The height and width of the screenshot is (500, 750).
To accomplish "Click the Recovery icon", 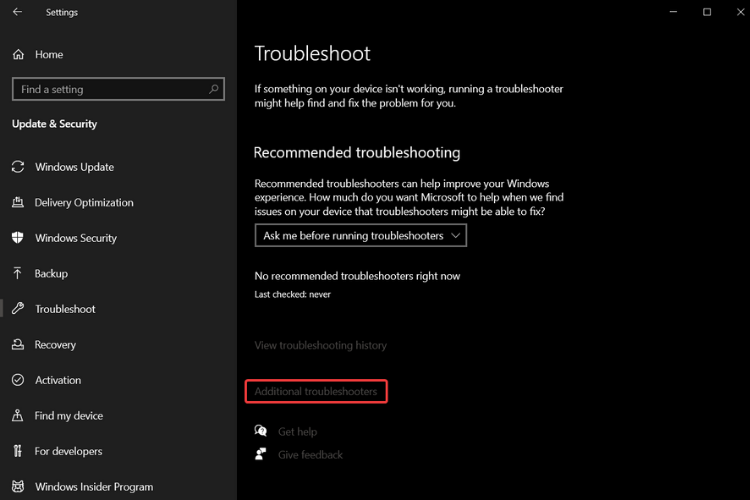I will point(18,344).
